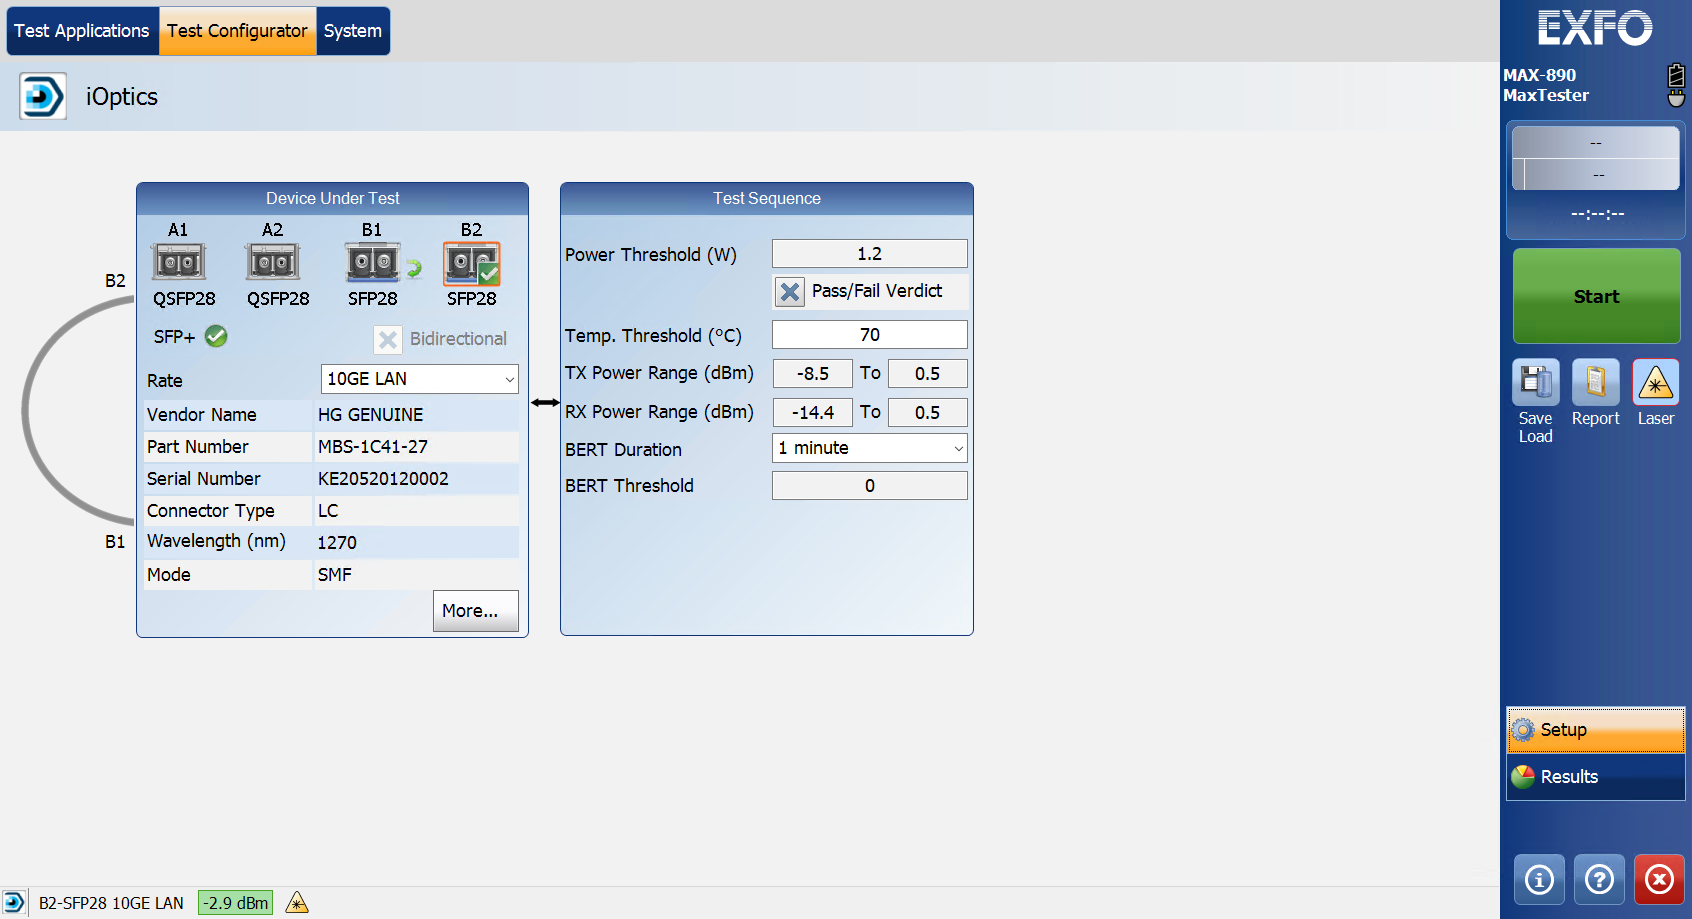The height and width of the screenshot is (919, 1692).
Task: Open the Results menu item
Action: [x=1596, y=777]
